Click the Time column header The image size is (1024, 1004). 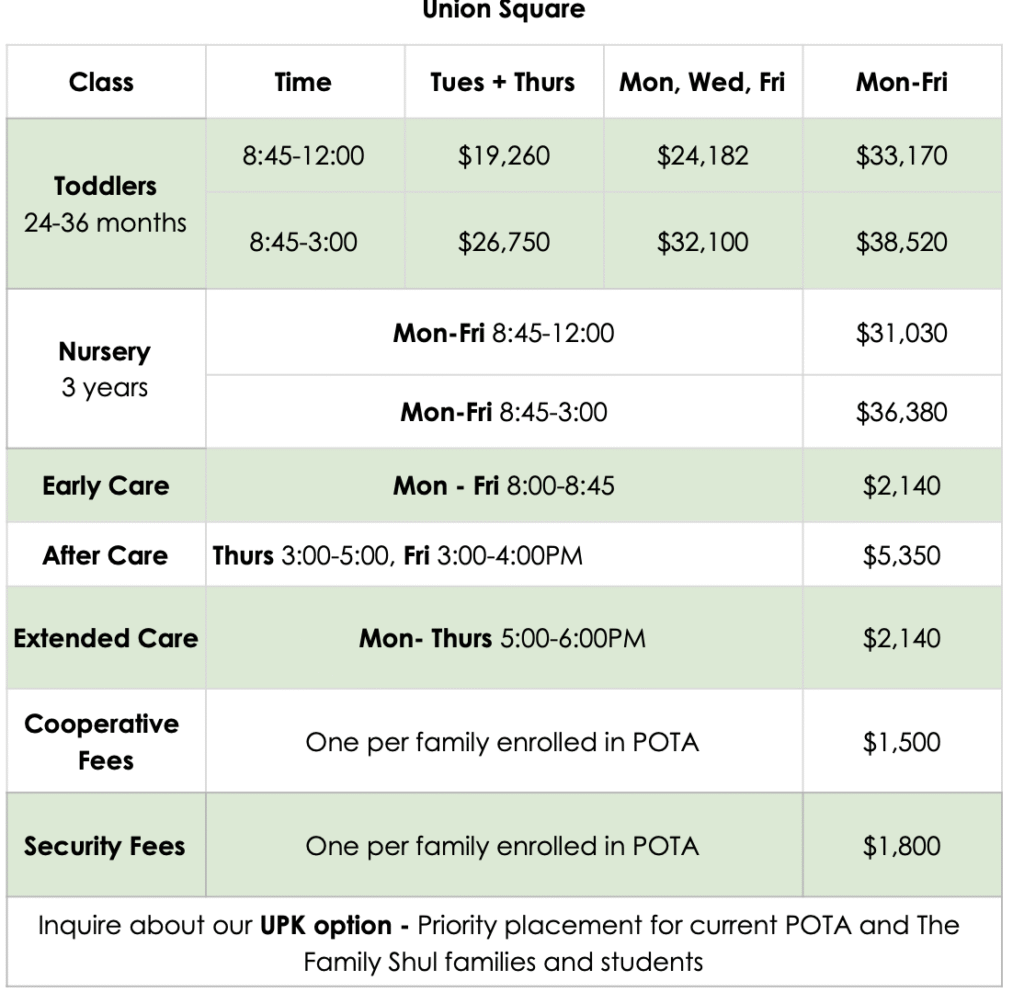tap(303, 82)
